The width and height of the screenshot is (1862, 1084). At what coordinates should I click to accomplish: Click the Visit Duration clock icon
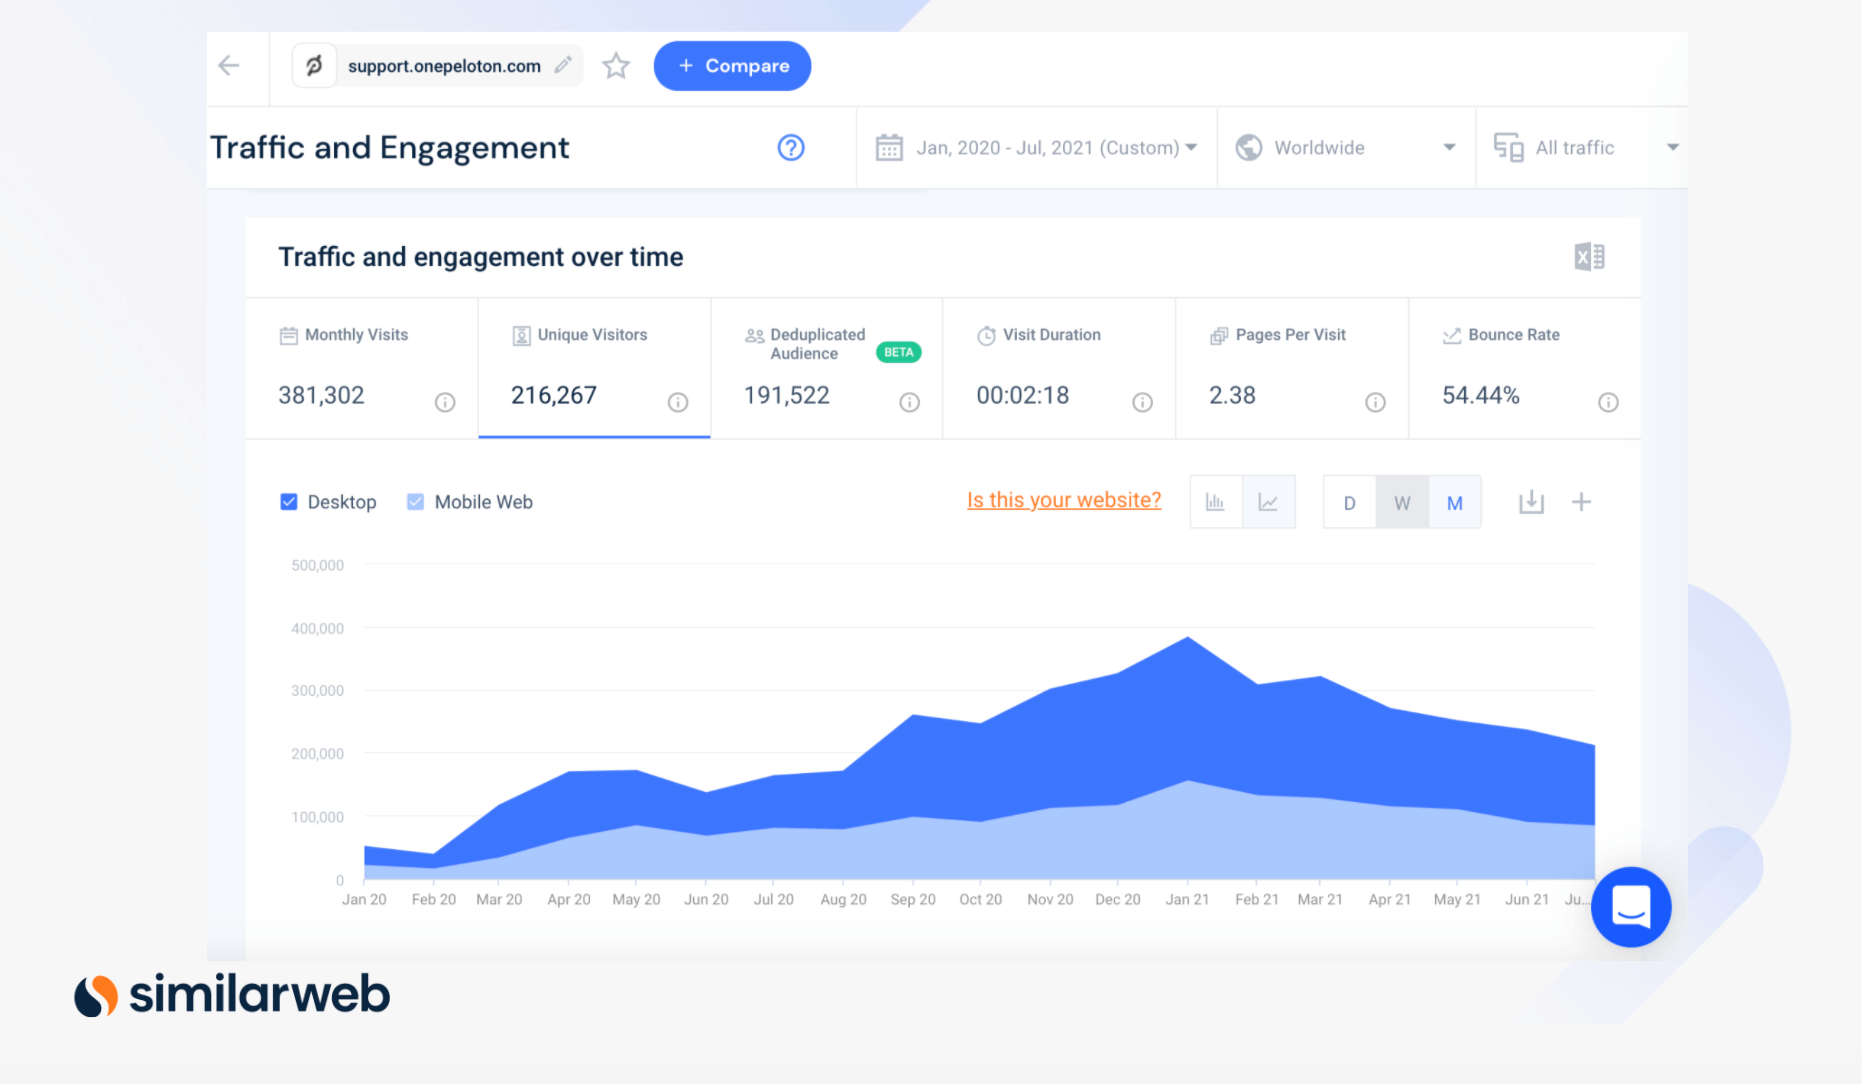pyautogui.click(x=986, y=335)
